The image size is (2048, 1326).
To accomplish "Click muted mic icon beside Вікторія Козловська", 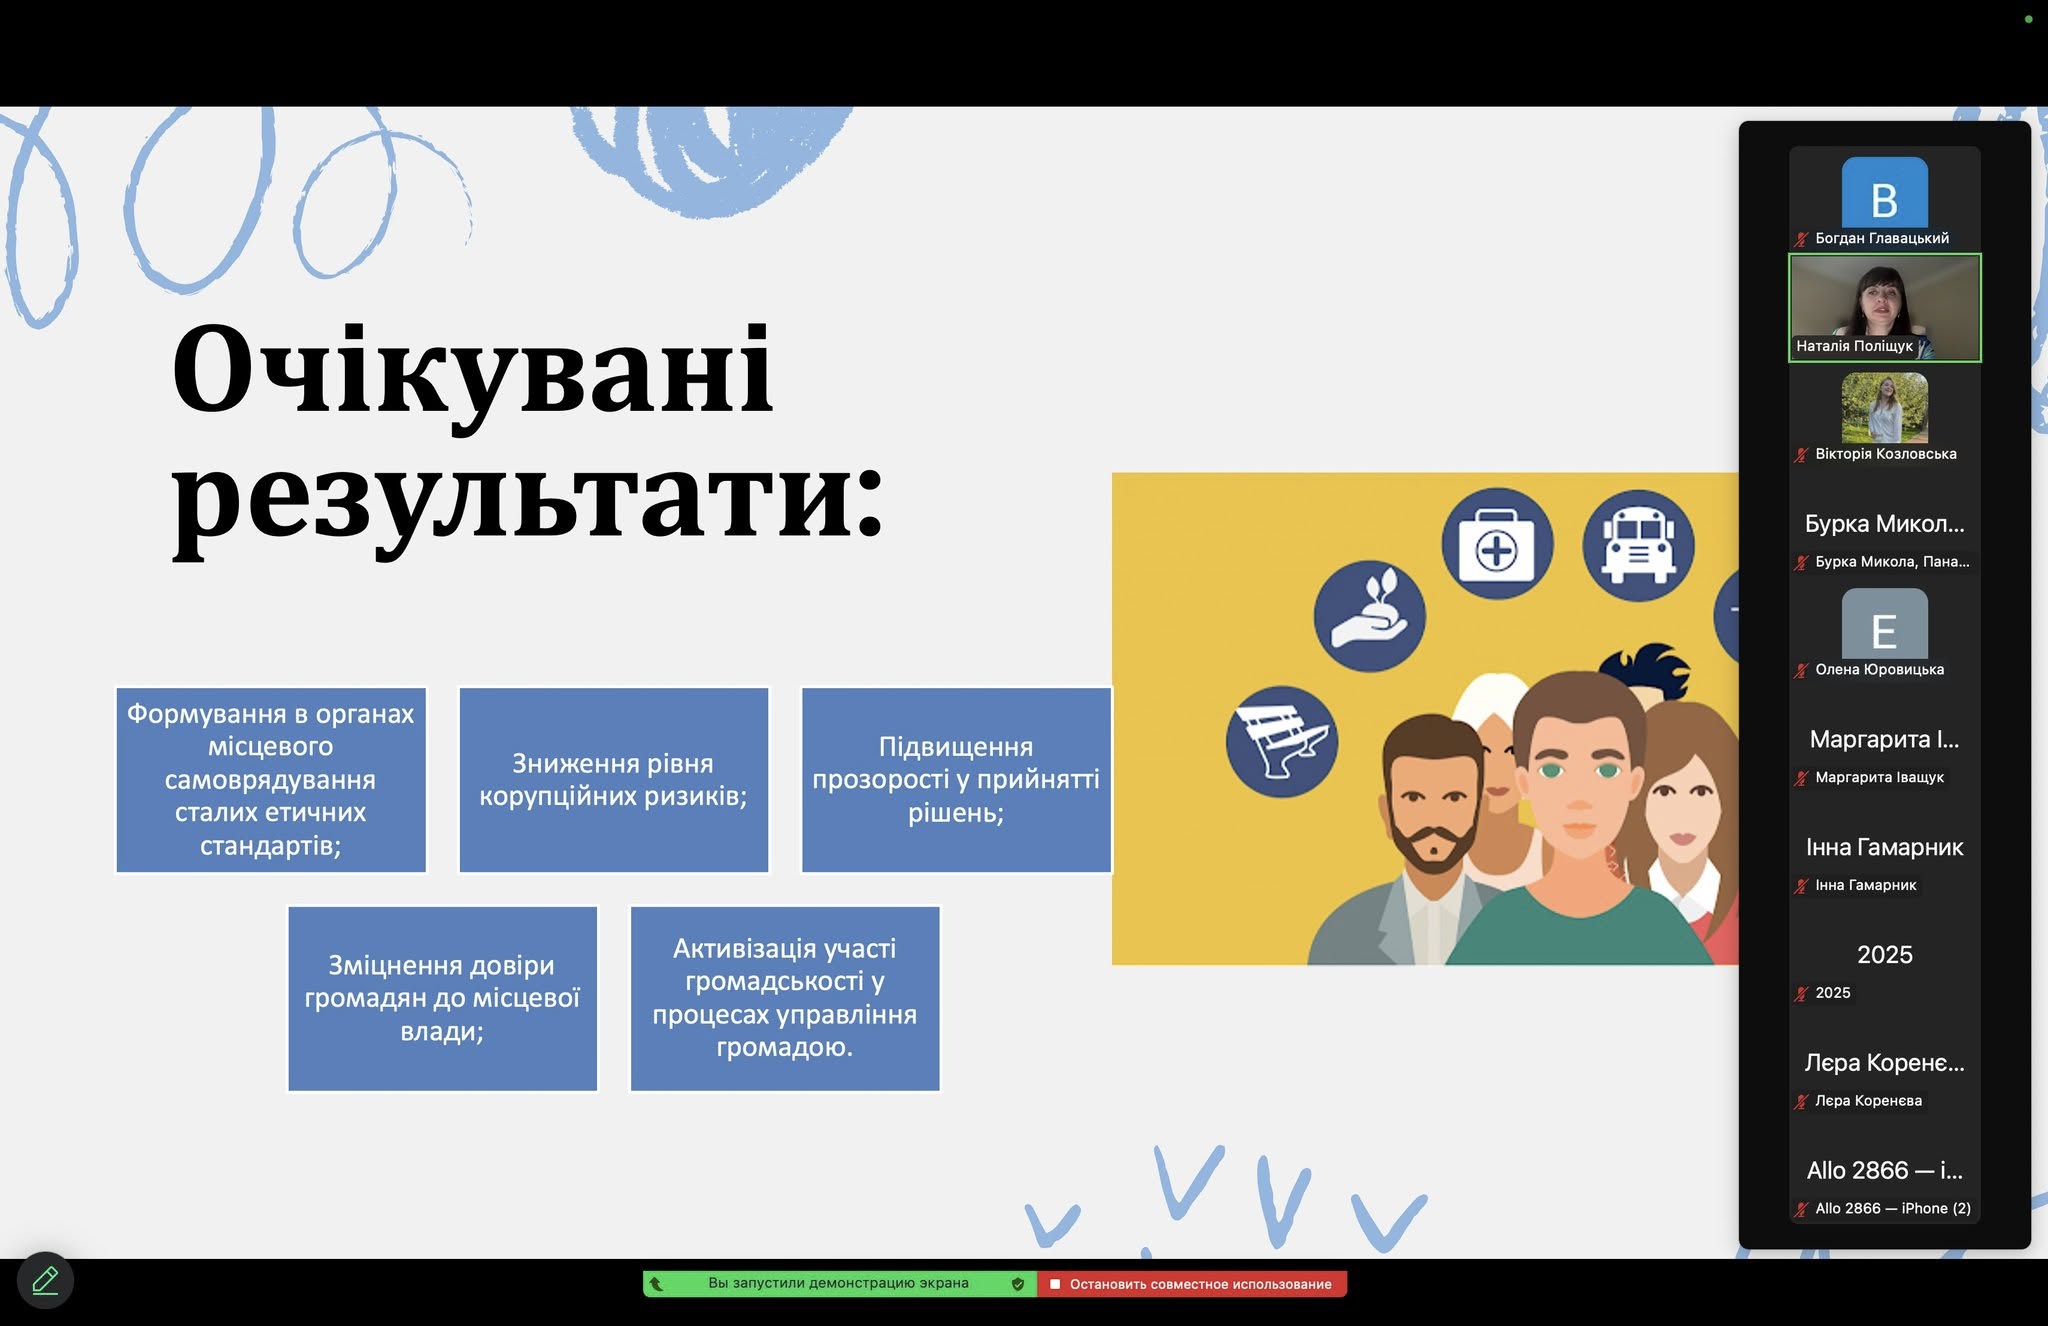I will (1802, 455).
